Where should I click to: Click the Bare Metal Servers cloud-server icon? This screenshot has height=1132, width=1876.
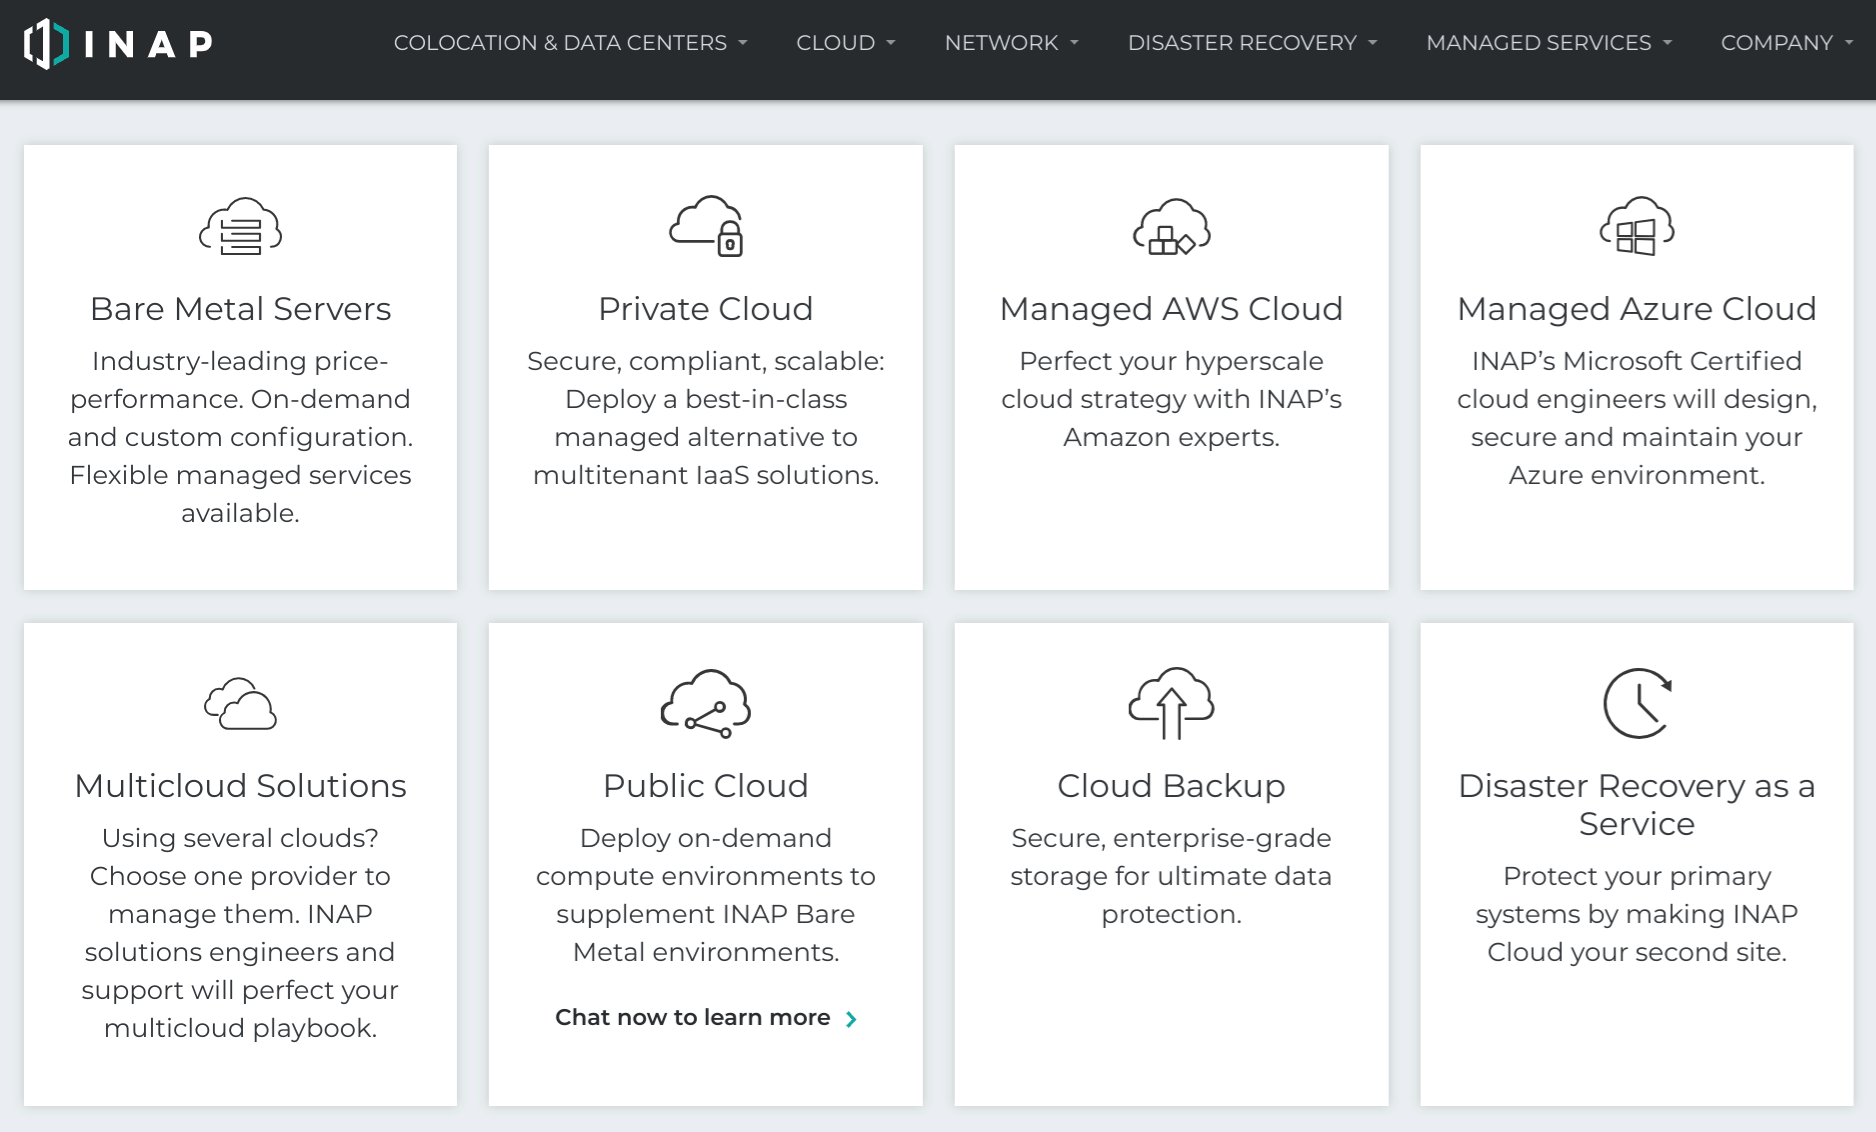click(240, 227)
